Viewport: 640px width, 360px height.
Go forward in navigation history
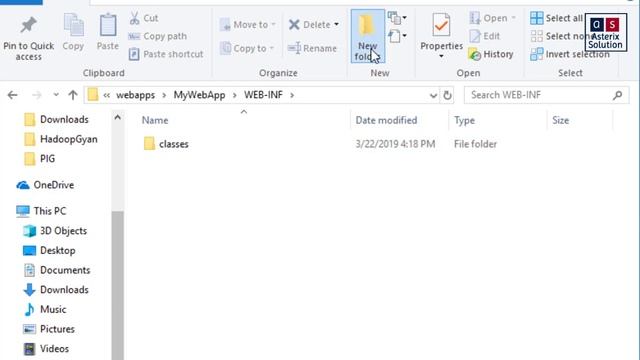pos(37,95)
